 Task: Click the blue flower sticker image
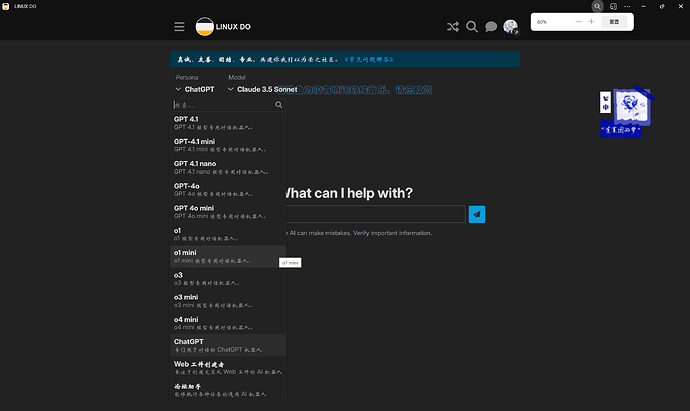[631, 107]
